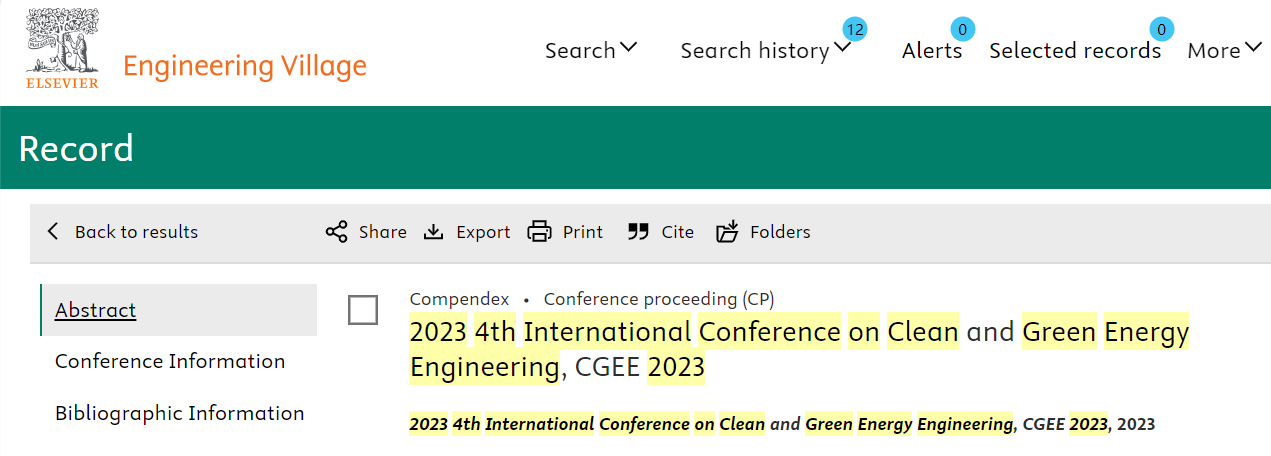Viewport: 1271px width, 456px height.
Task: Select the Abstract tab
Action: (95, 310)
